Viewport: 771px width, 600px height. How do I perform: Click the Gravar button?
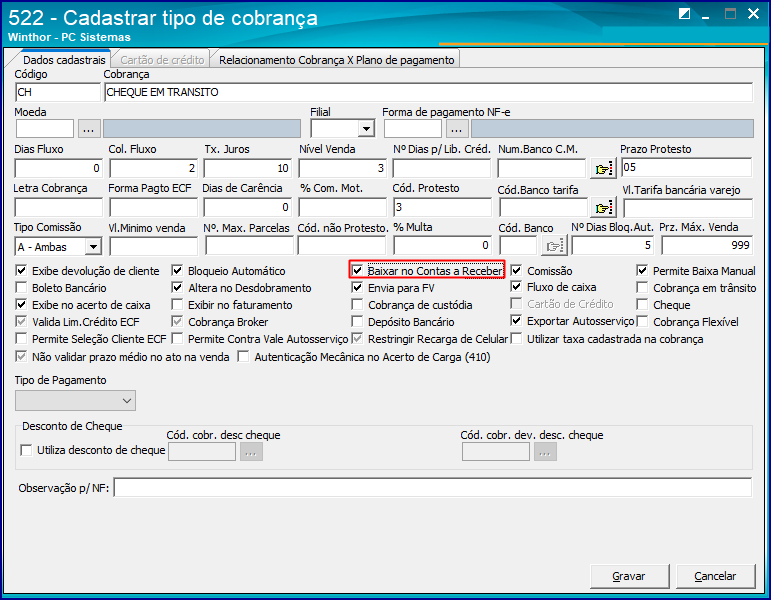coord(629,576)
